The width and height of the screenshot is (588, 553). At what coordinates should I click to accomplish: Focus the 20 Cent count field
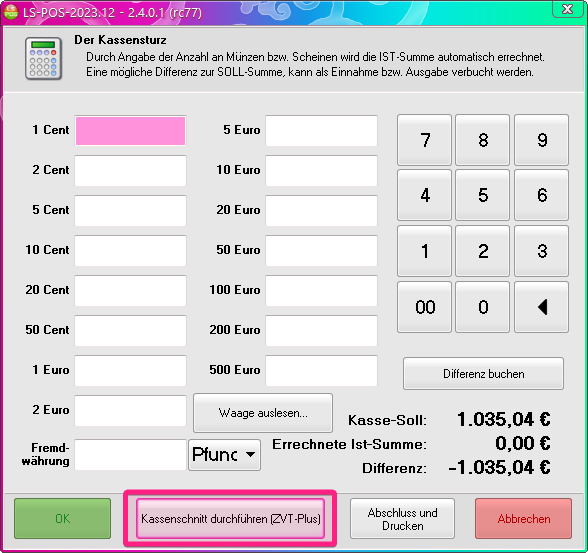coord(130,291)
